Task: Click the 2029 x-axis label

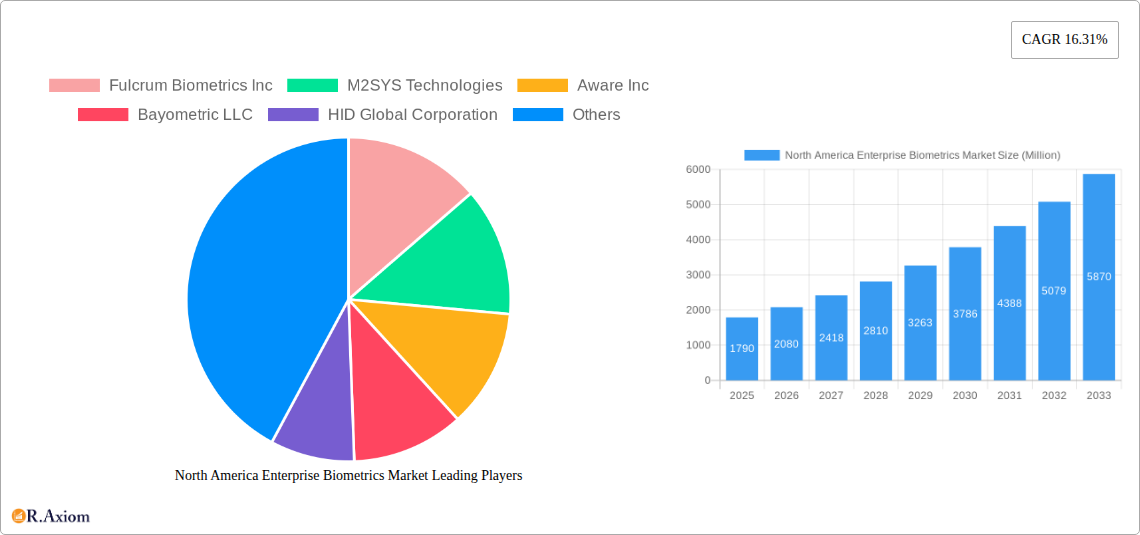Action: pyautogui.click(x=920, y=396)
